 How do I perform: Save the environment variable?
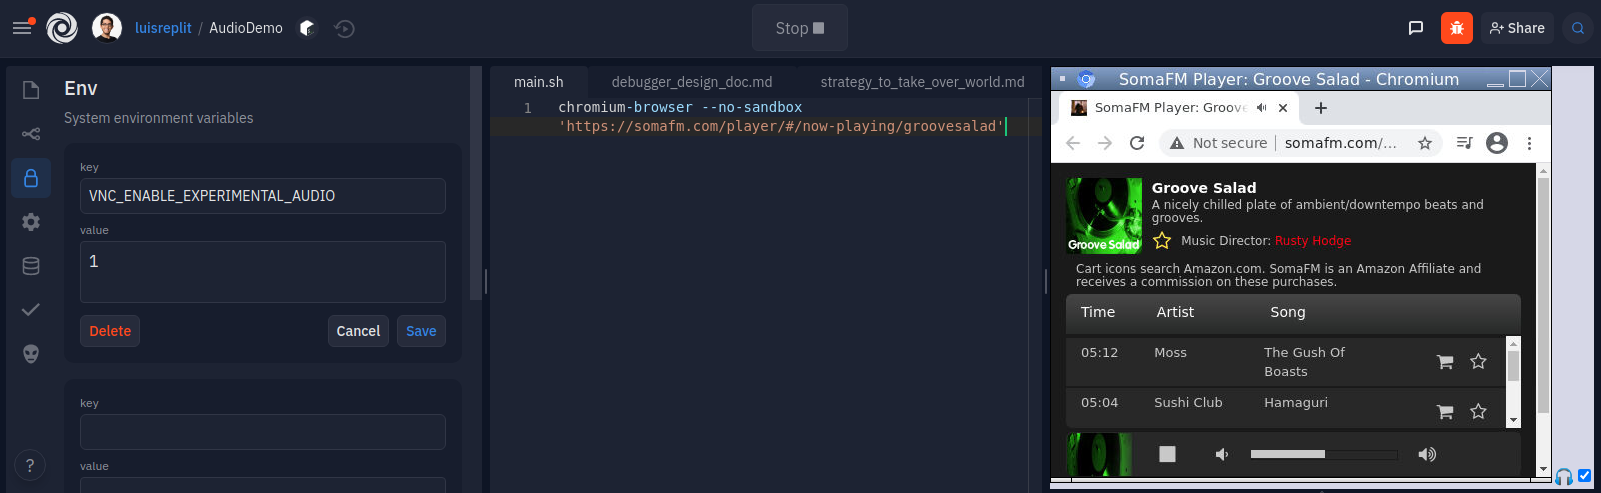421,331
